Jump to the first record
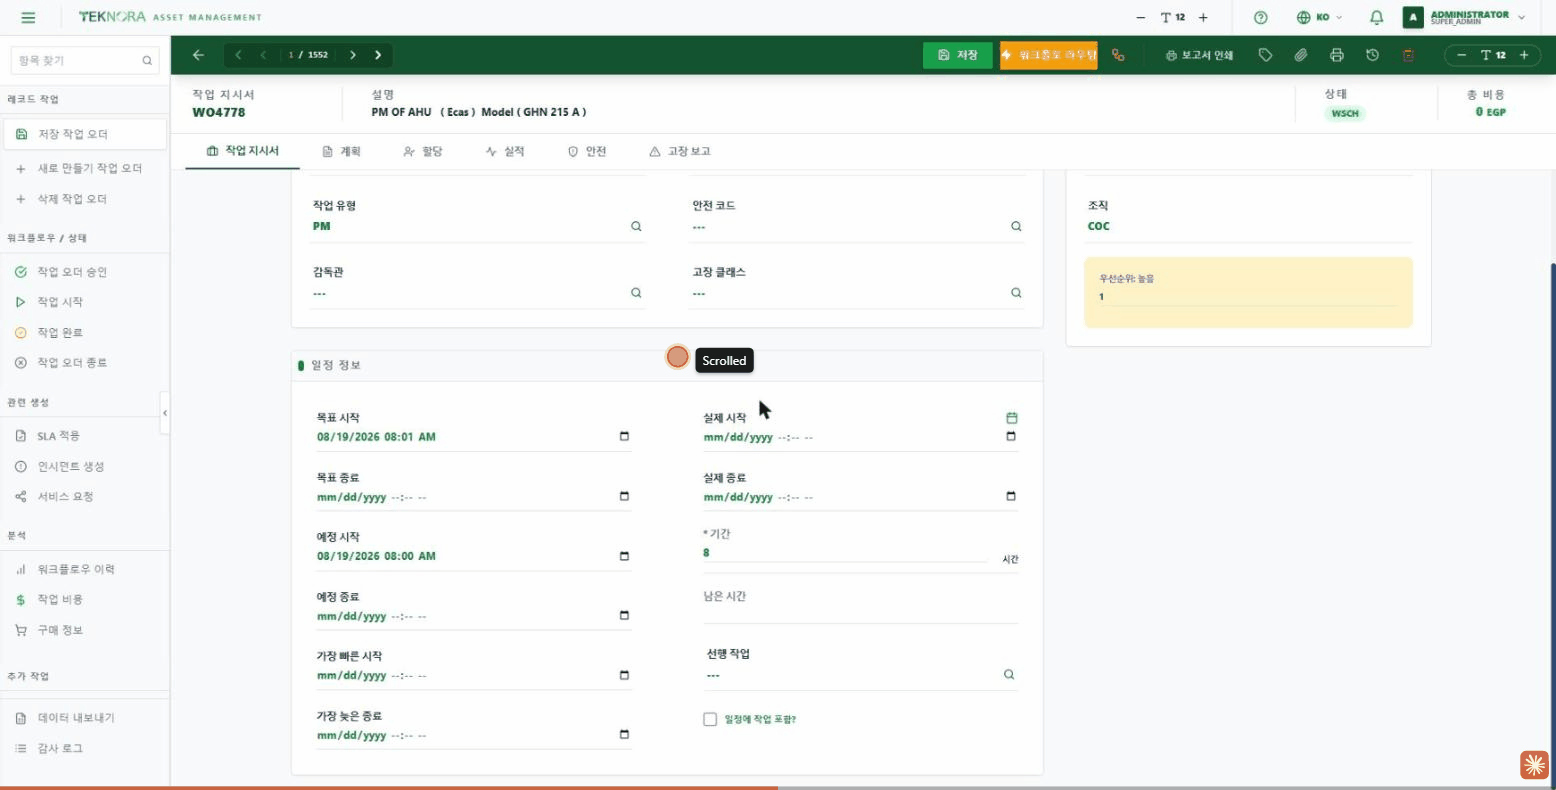Viewport: 1556px width, 790px height. (x=238, y=55)
